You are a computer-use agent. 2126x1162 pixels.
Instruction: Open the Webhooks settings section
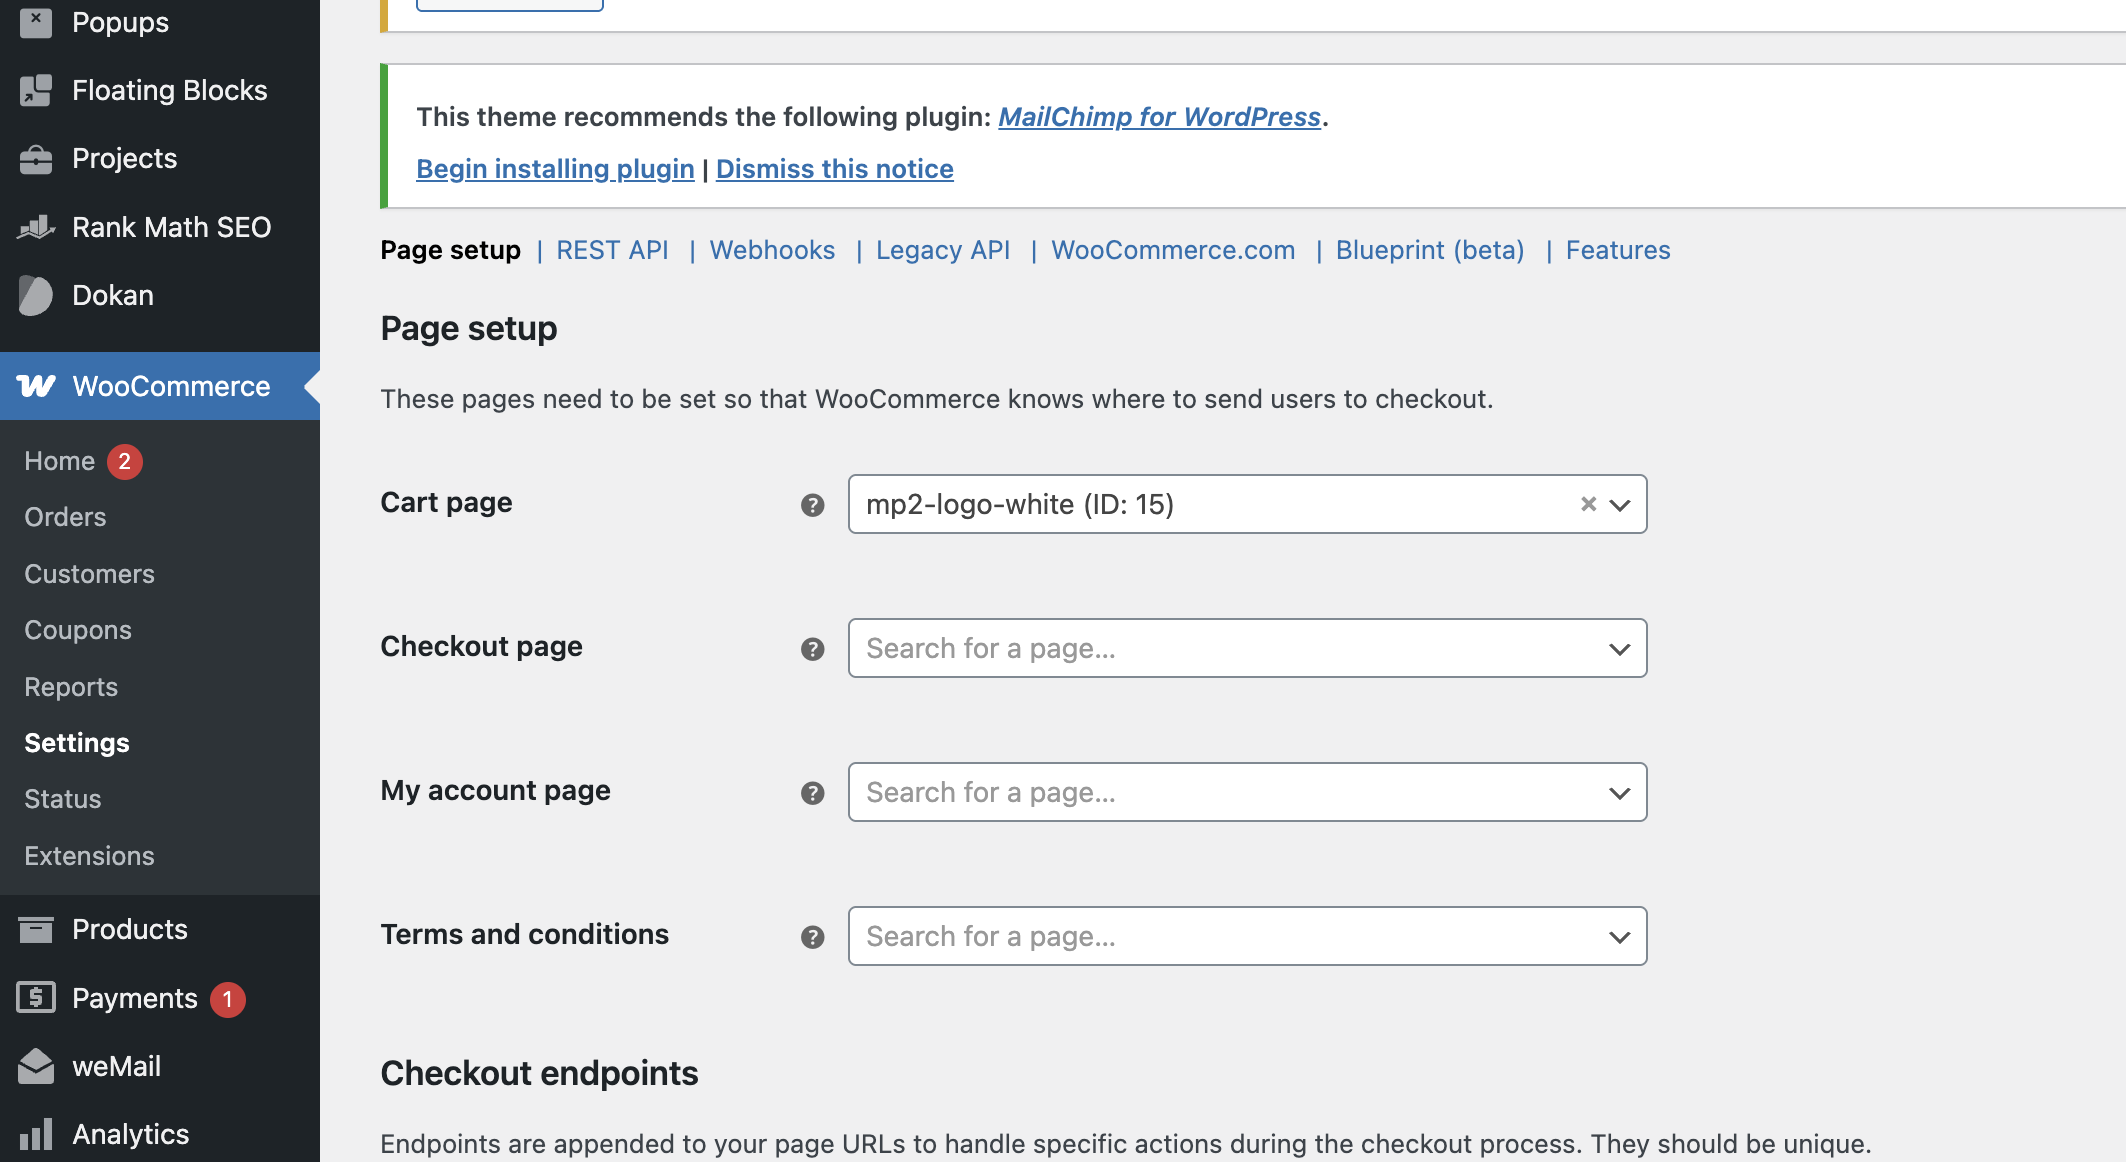772,250
